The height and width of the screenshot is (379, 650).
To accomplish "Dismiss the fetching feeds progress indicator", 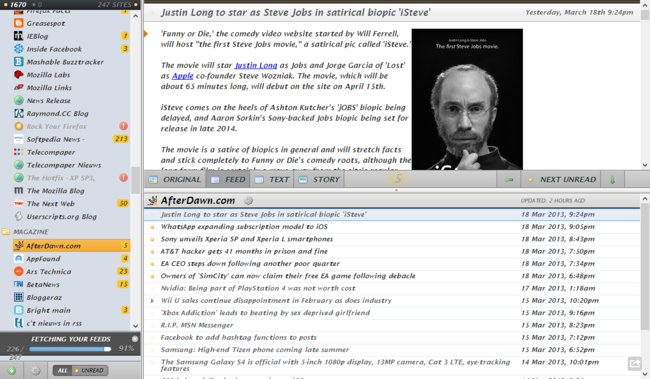I will click(x=135, y=339).
